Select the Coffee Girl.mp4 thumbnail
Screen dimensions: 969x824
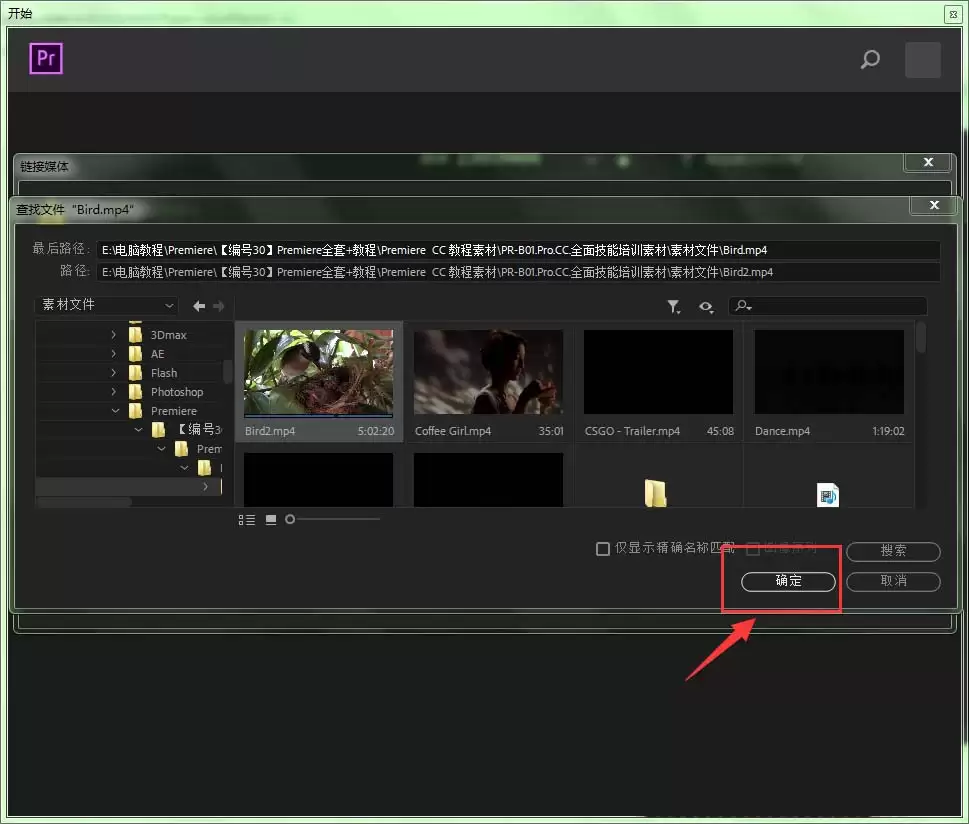[488, 383]
